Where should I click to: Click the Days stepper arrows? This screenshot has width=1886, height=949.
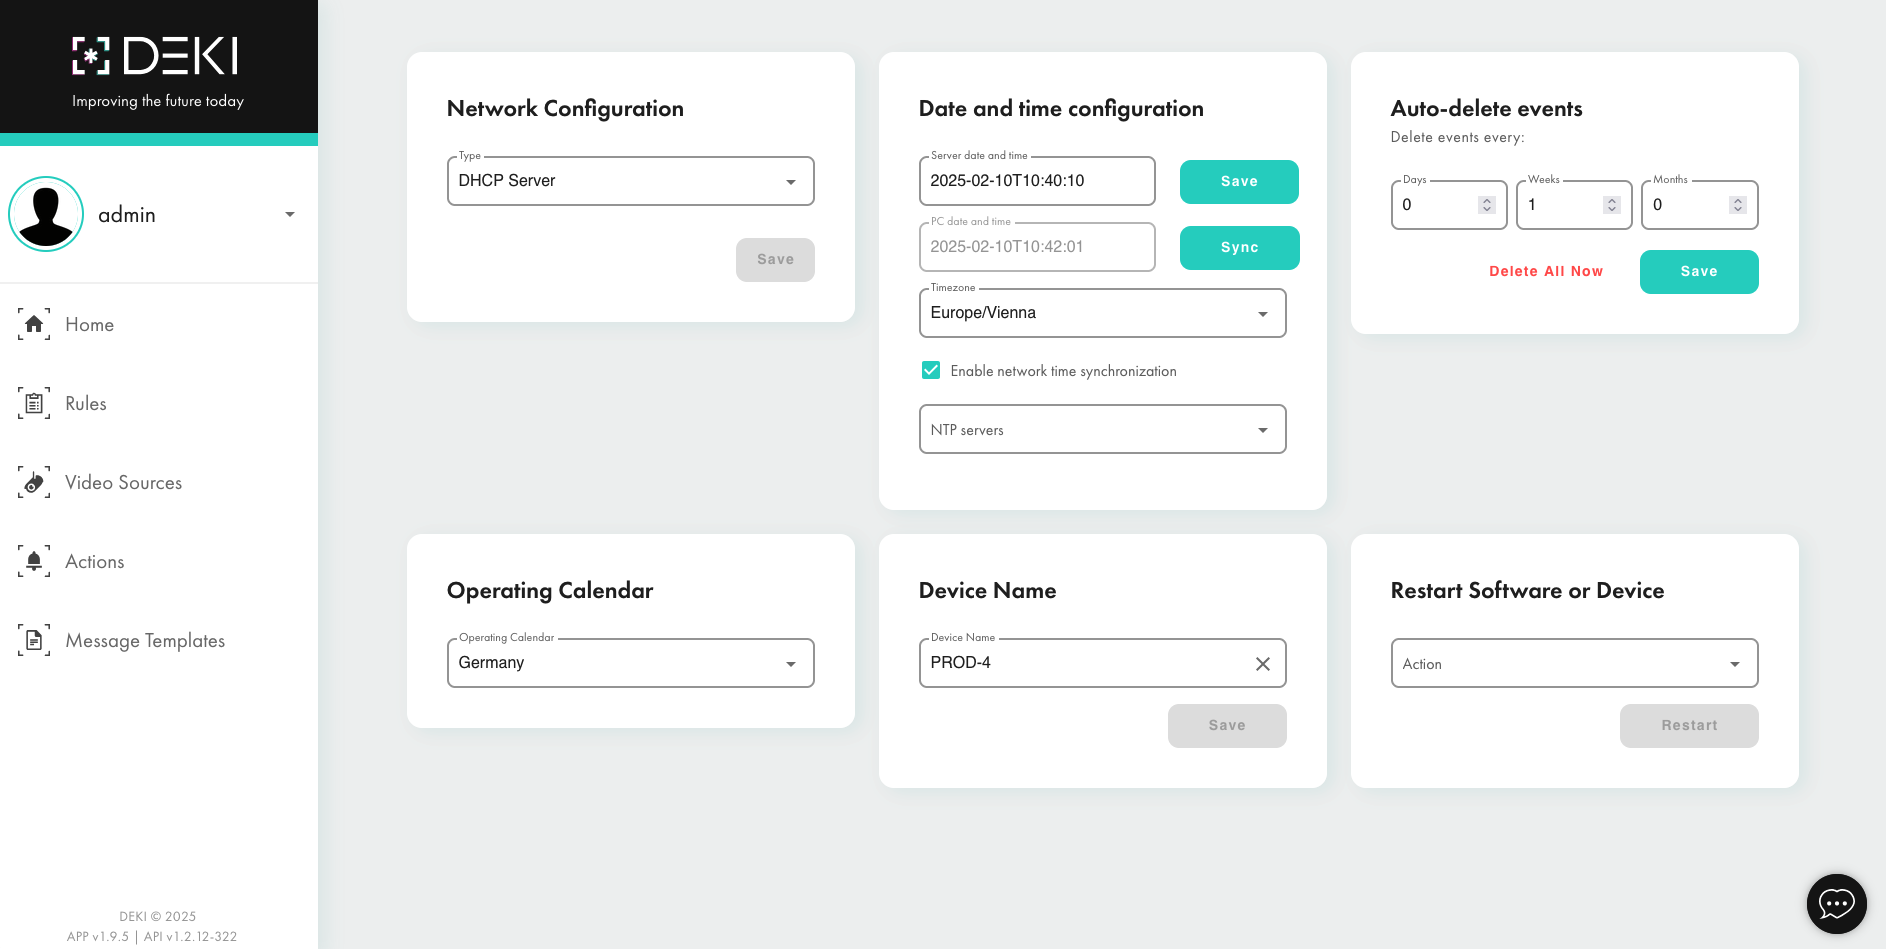click(1486, 205)
